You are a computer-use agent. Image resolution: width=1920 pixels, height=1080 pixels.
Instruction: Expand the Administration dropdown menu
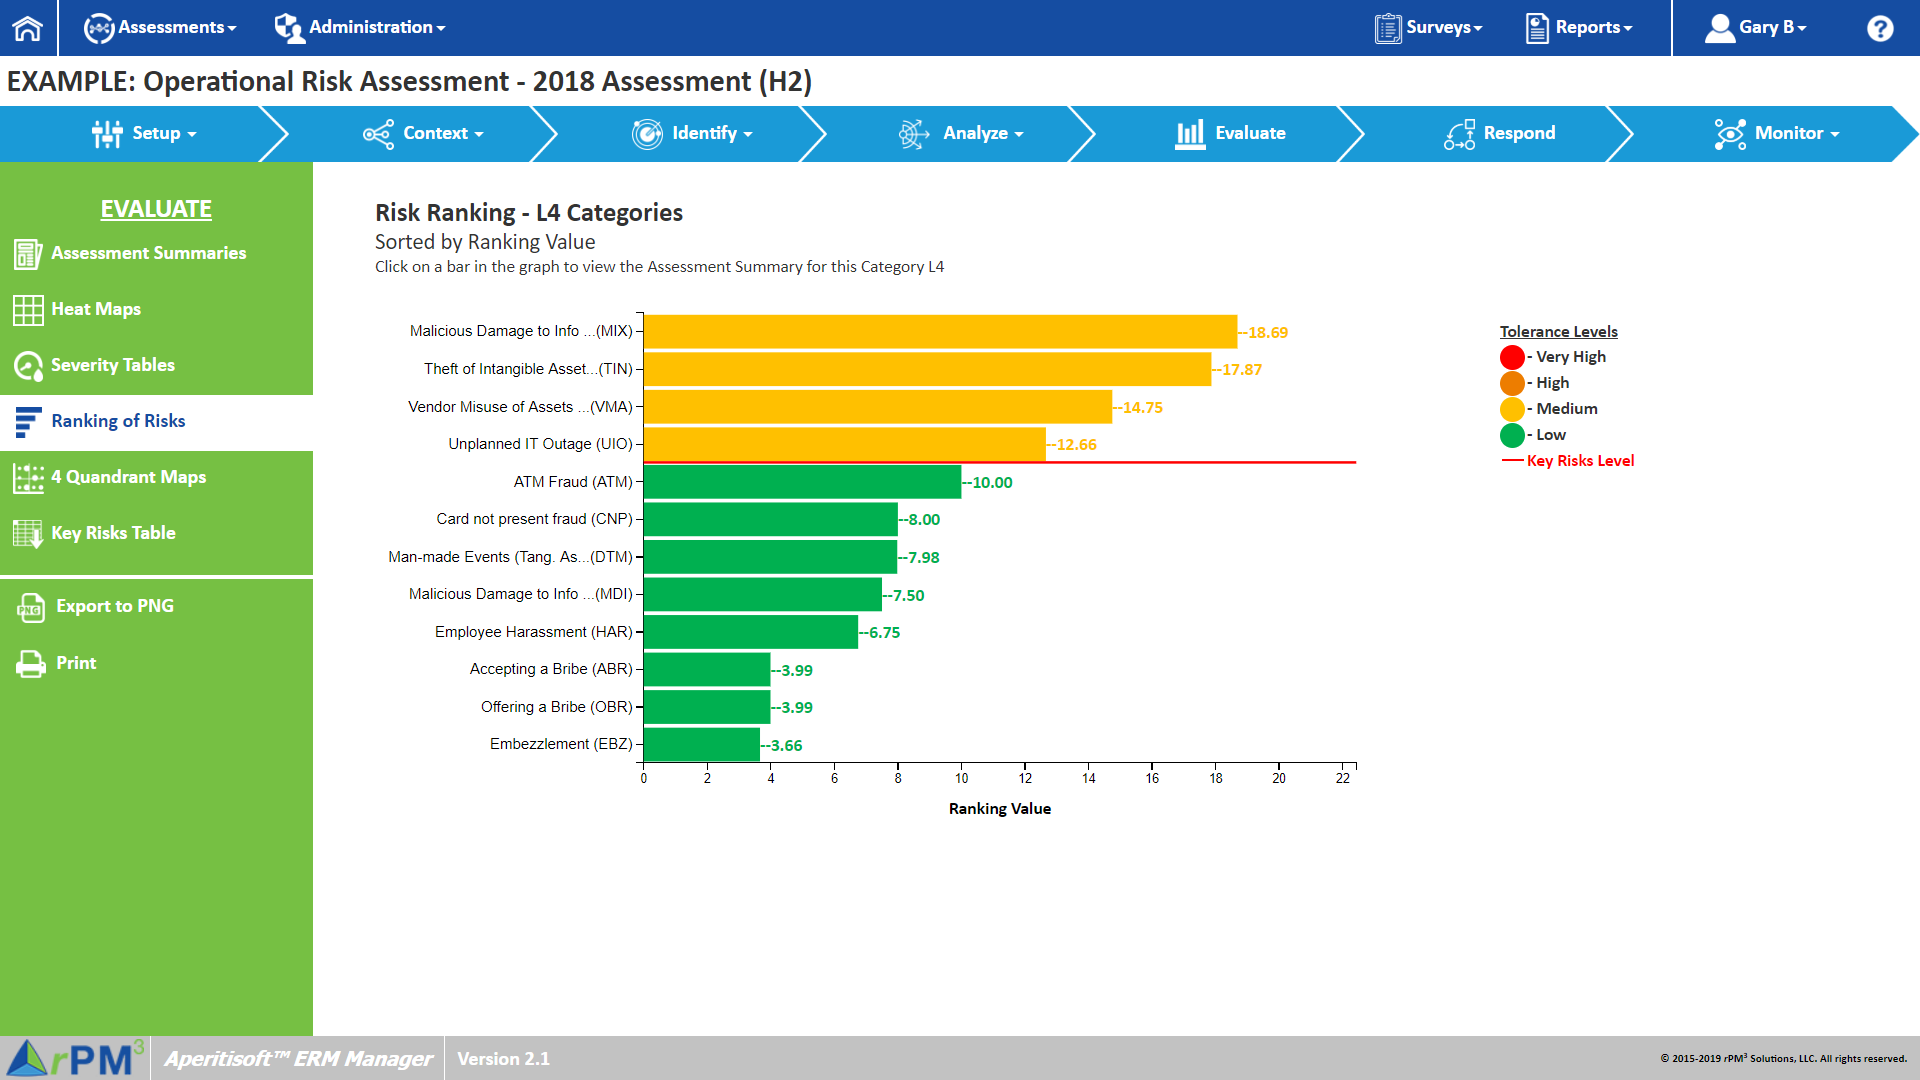click(360, 28)
